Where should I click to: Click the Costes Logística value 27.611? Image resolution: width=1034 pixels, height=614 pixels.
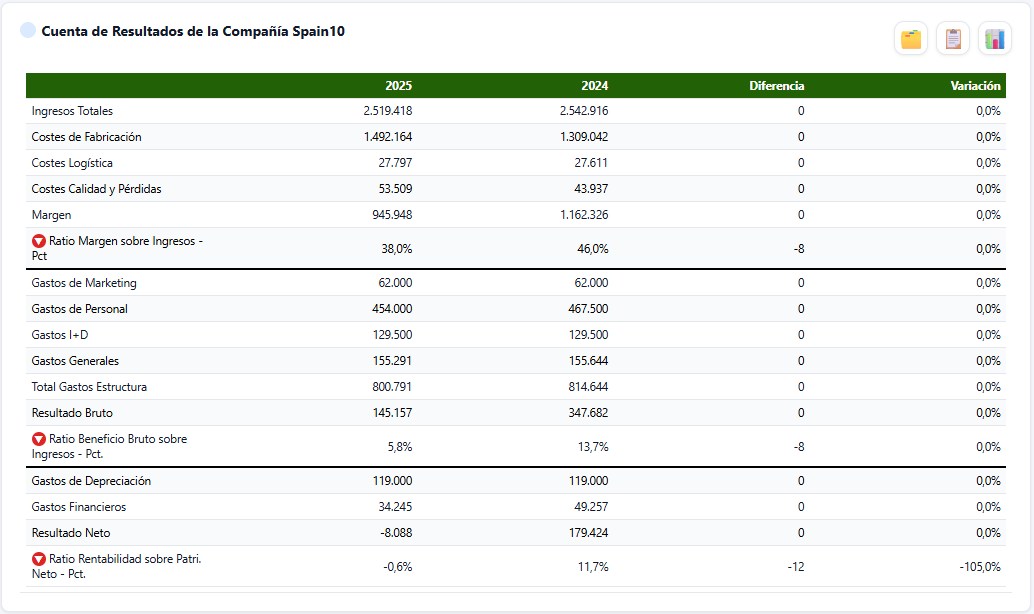[x=591, y=163]
